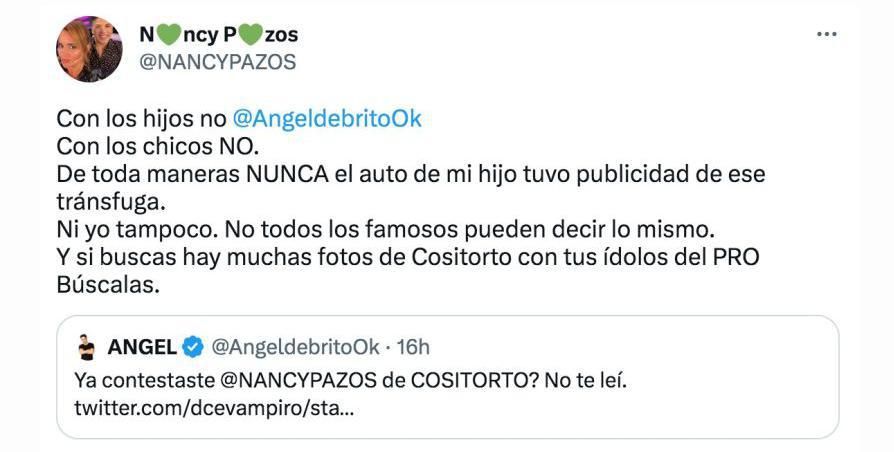Click the ANGEL name in quoted tweet
Viewport: 894px width, 452px height.
tap(142, 347)
